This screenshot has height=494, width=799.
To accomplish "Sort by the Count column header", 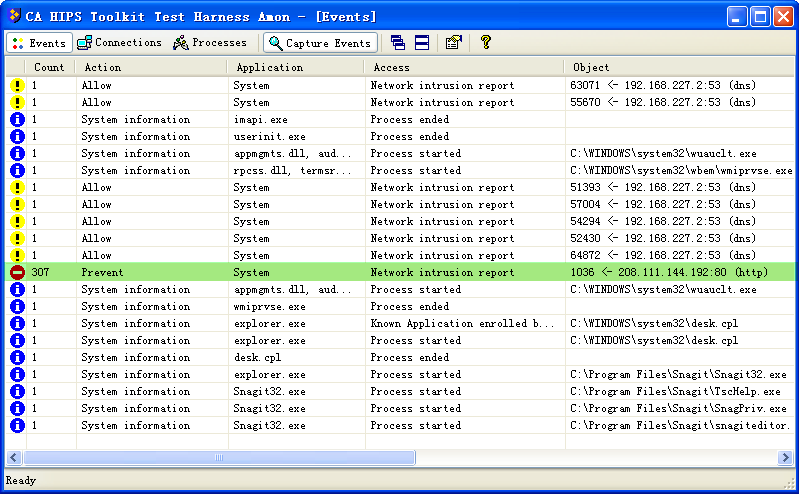I will (x=49, y=67).
